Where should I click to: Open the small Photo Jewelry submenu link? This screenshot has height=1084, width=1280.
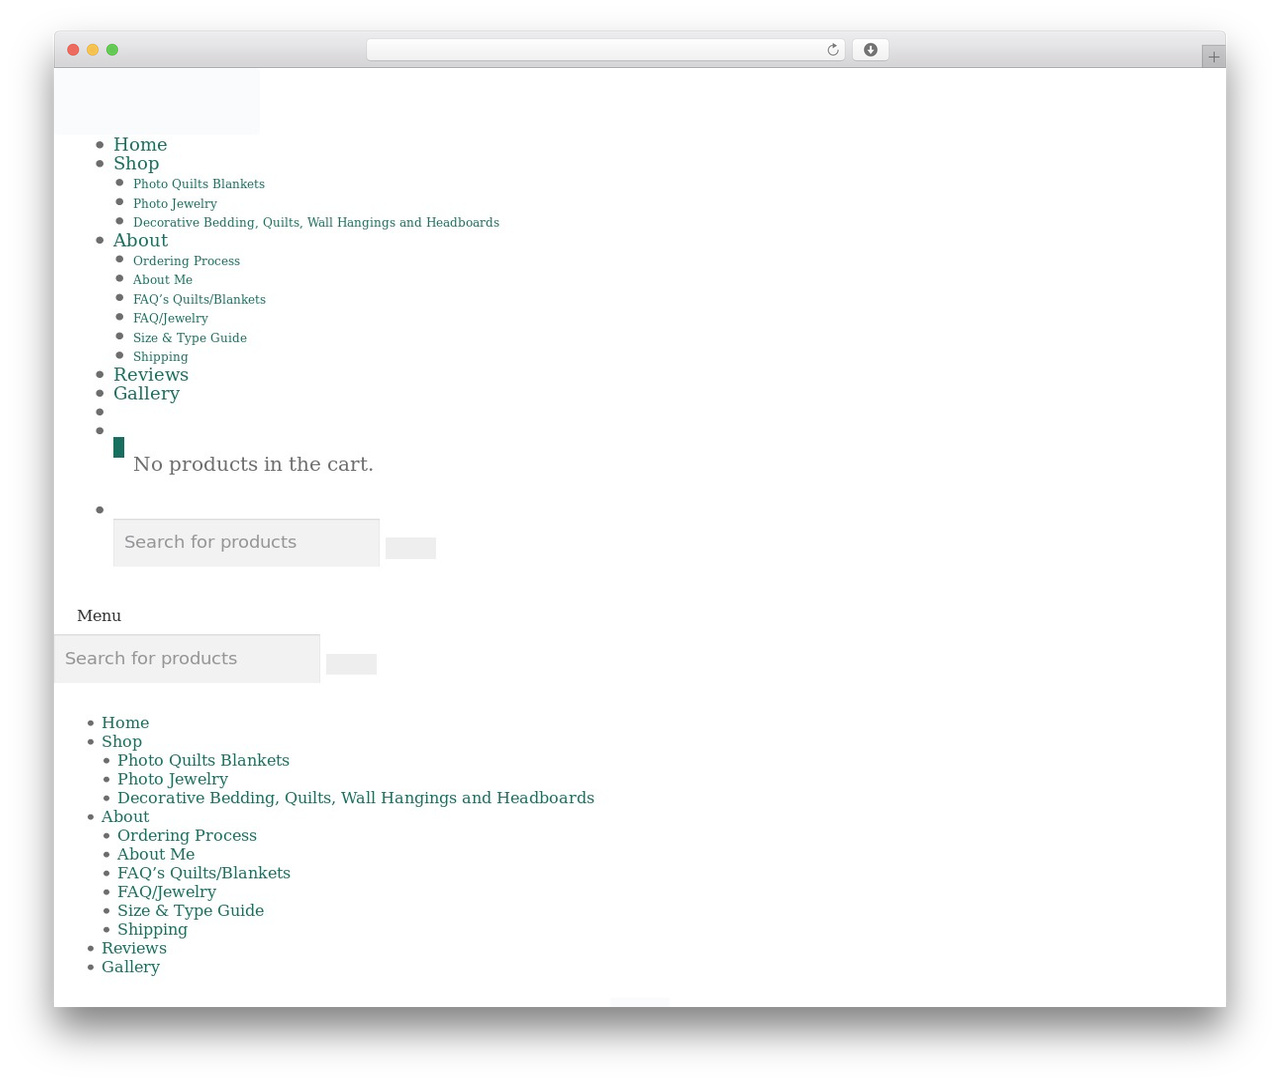coord(175,204)
